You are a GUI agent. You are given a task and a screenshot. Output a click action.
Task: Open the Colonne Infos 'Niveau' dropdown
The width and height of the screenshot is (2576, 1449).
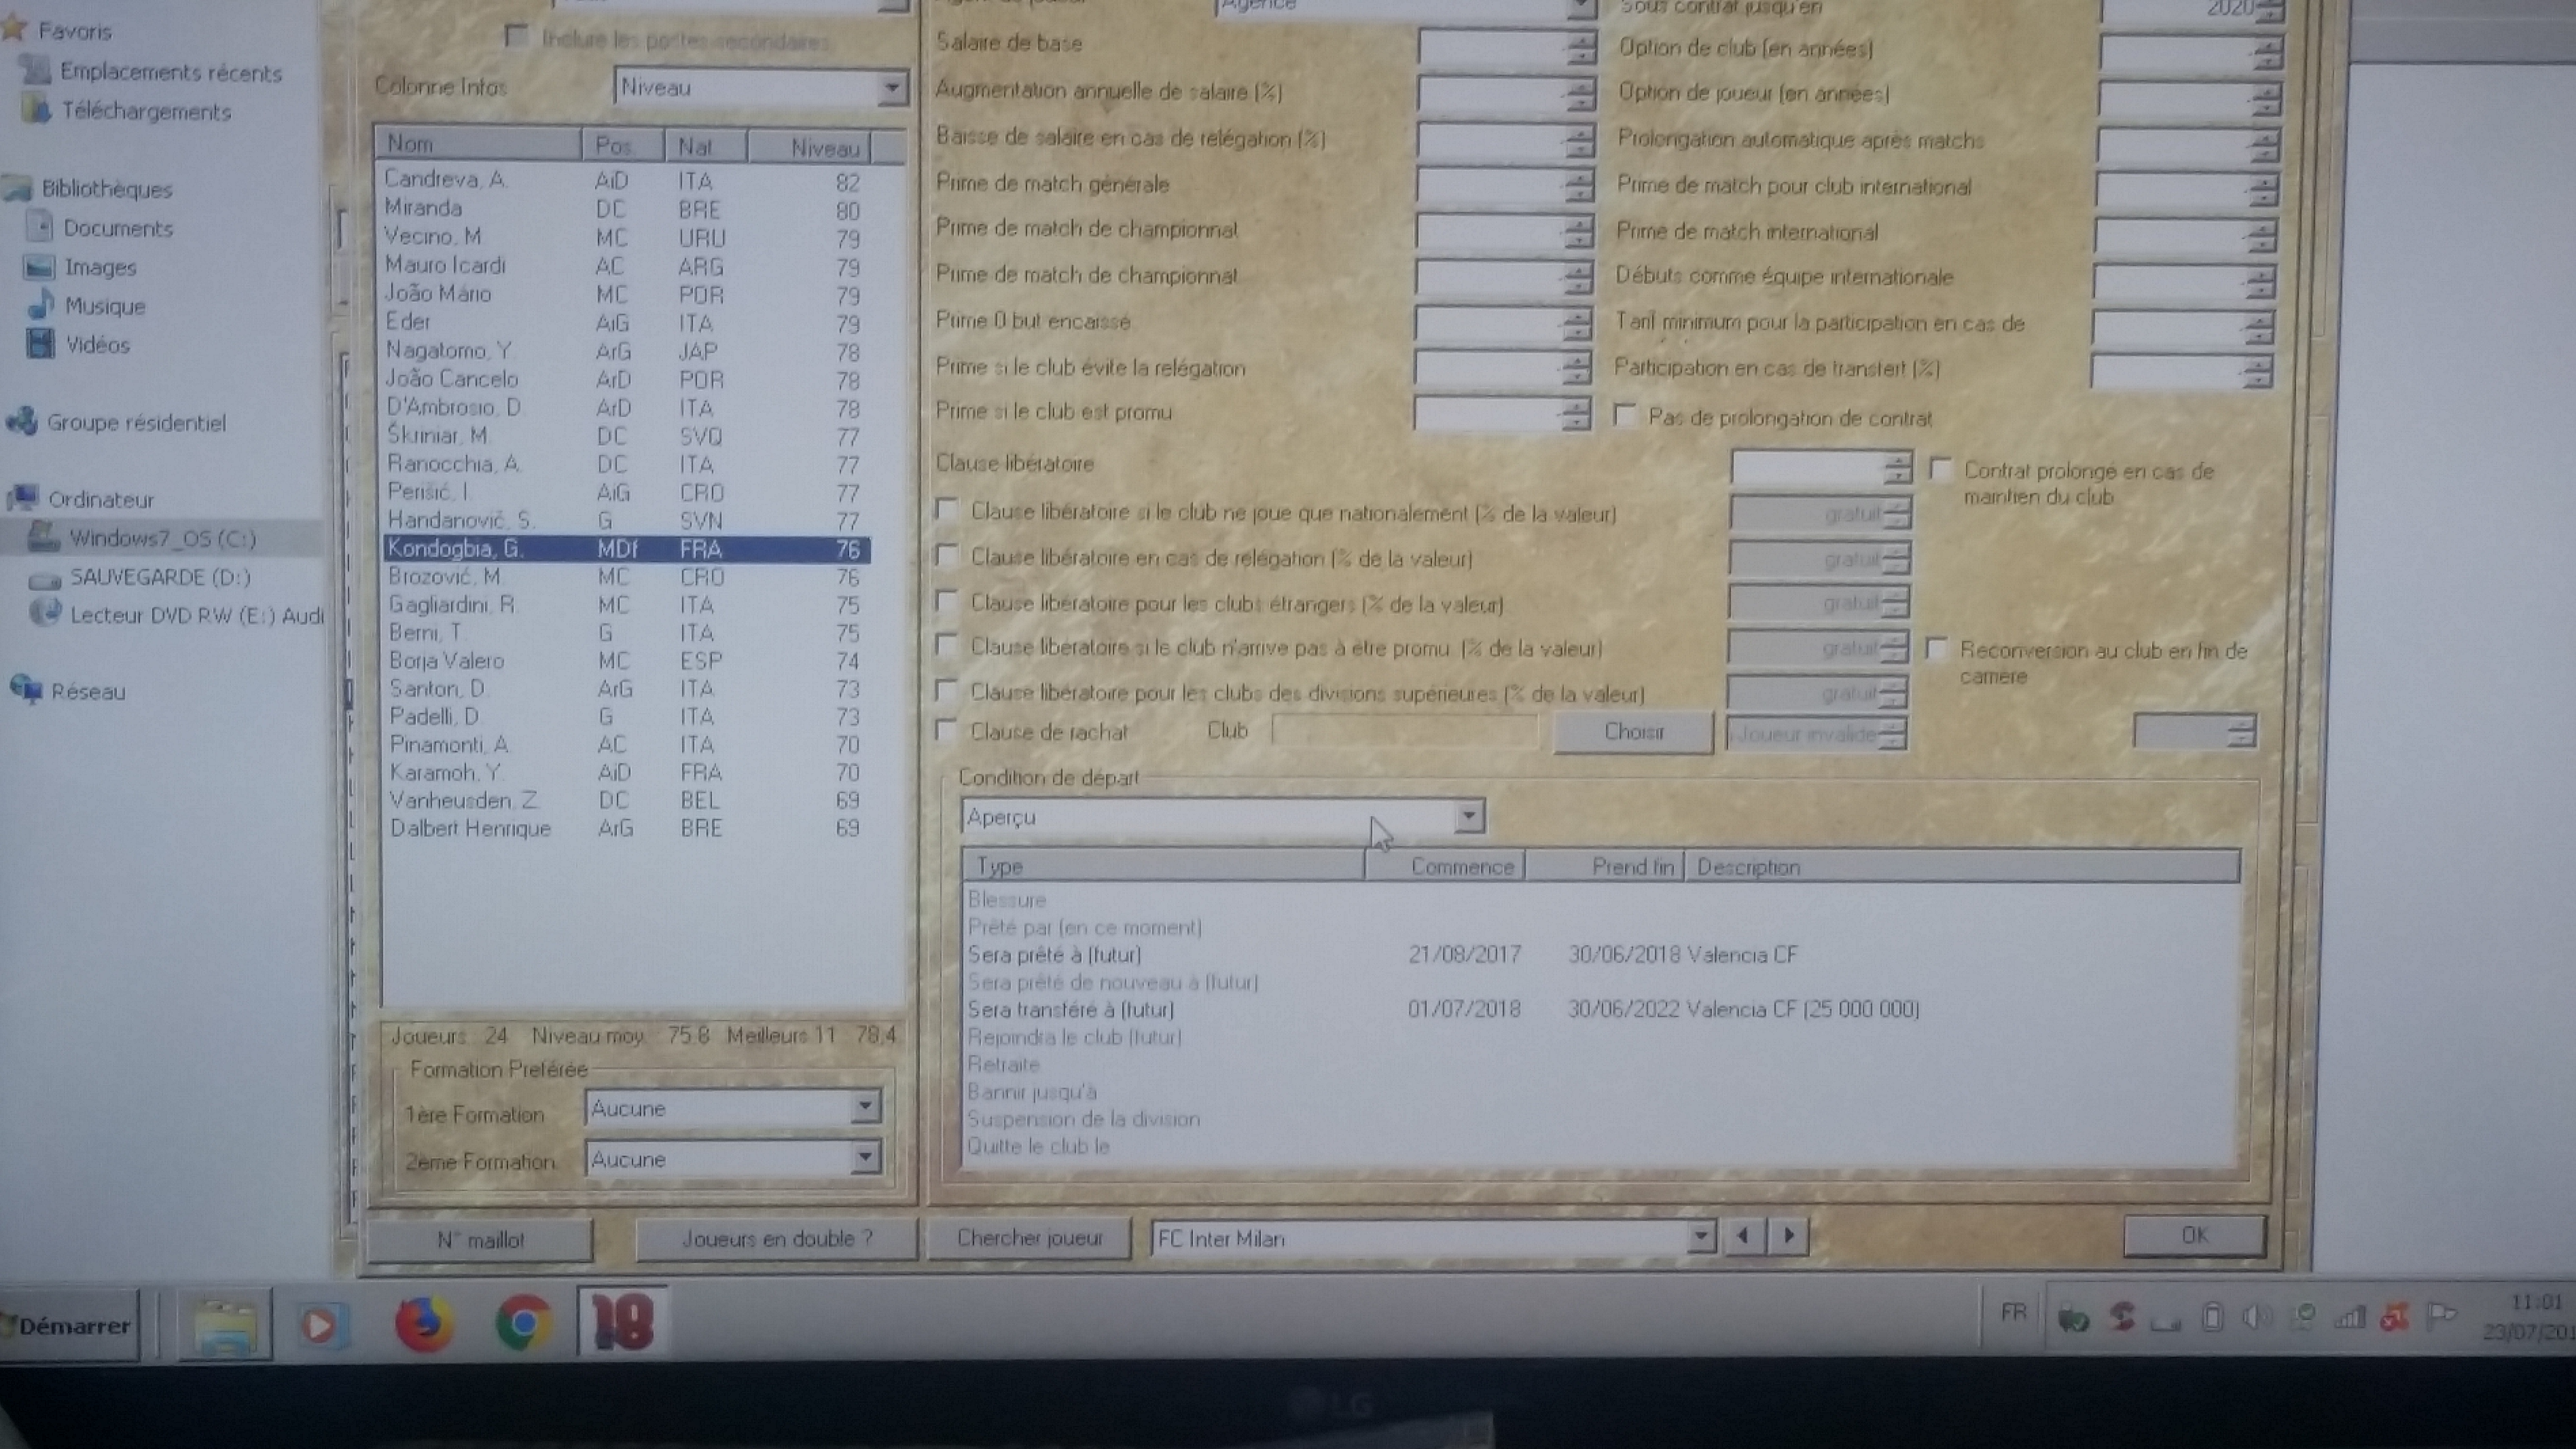891,88
